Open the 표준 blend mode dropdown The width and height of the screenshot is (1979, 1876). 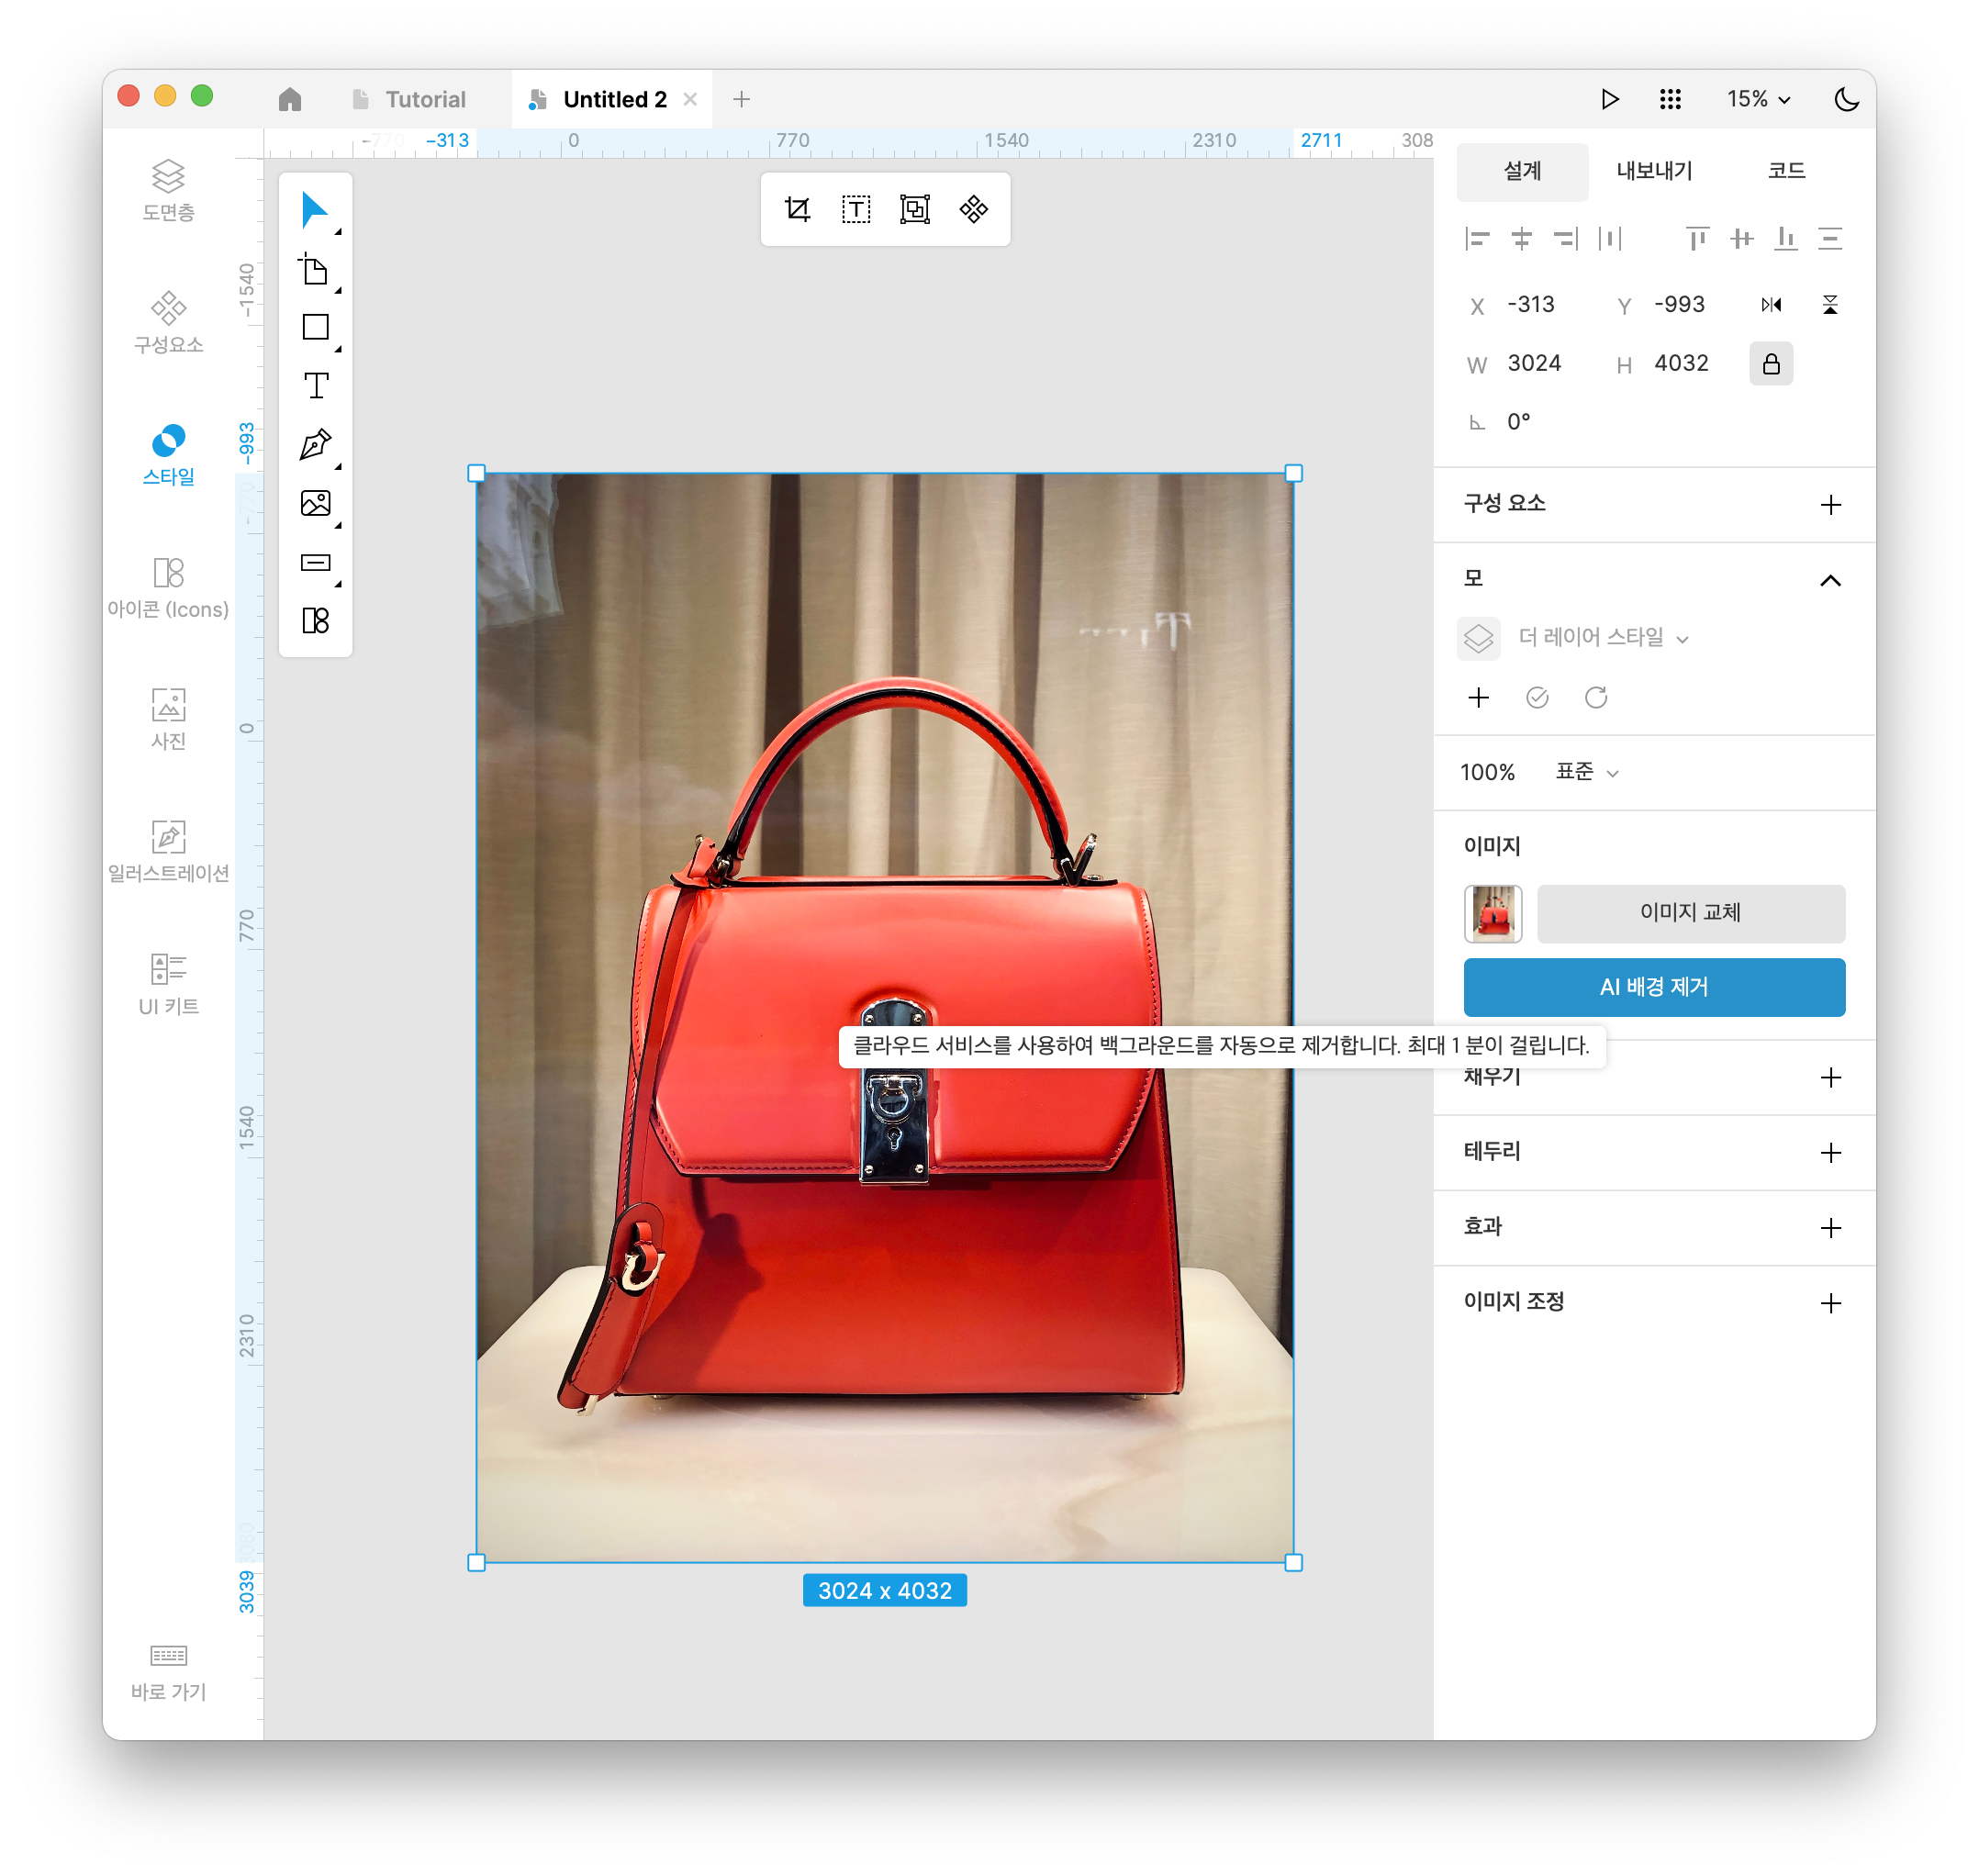(1585, 771)
